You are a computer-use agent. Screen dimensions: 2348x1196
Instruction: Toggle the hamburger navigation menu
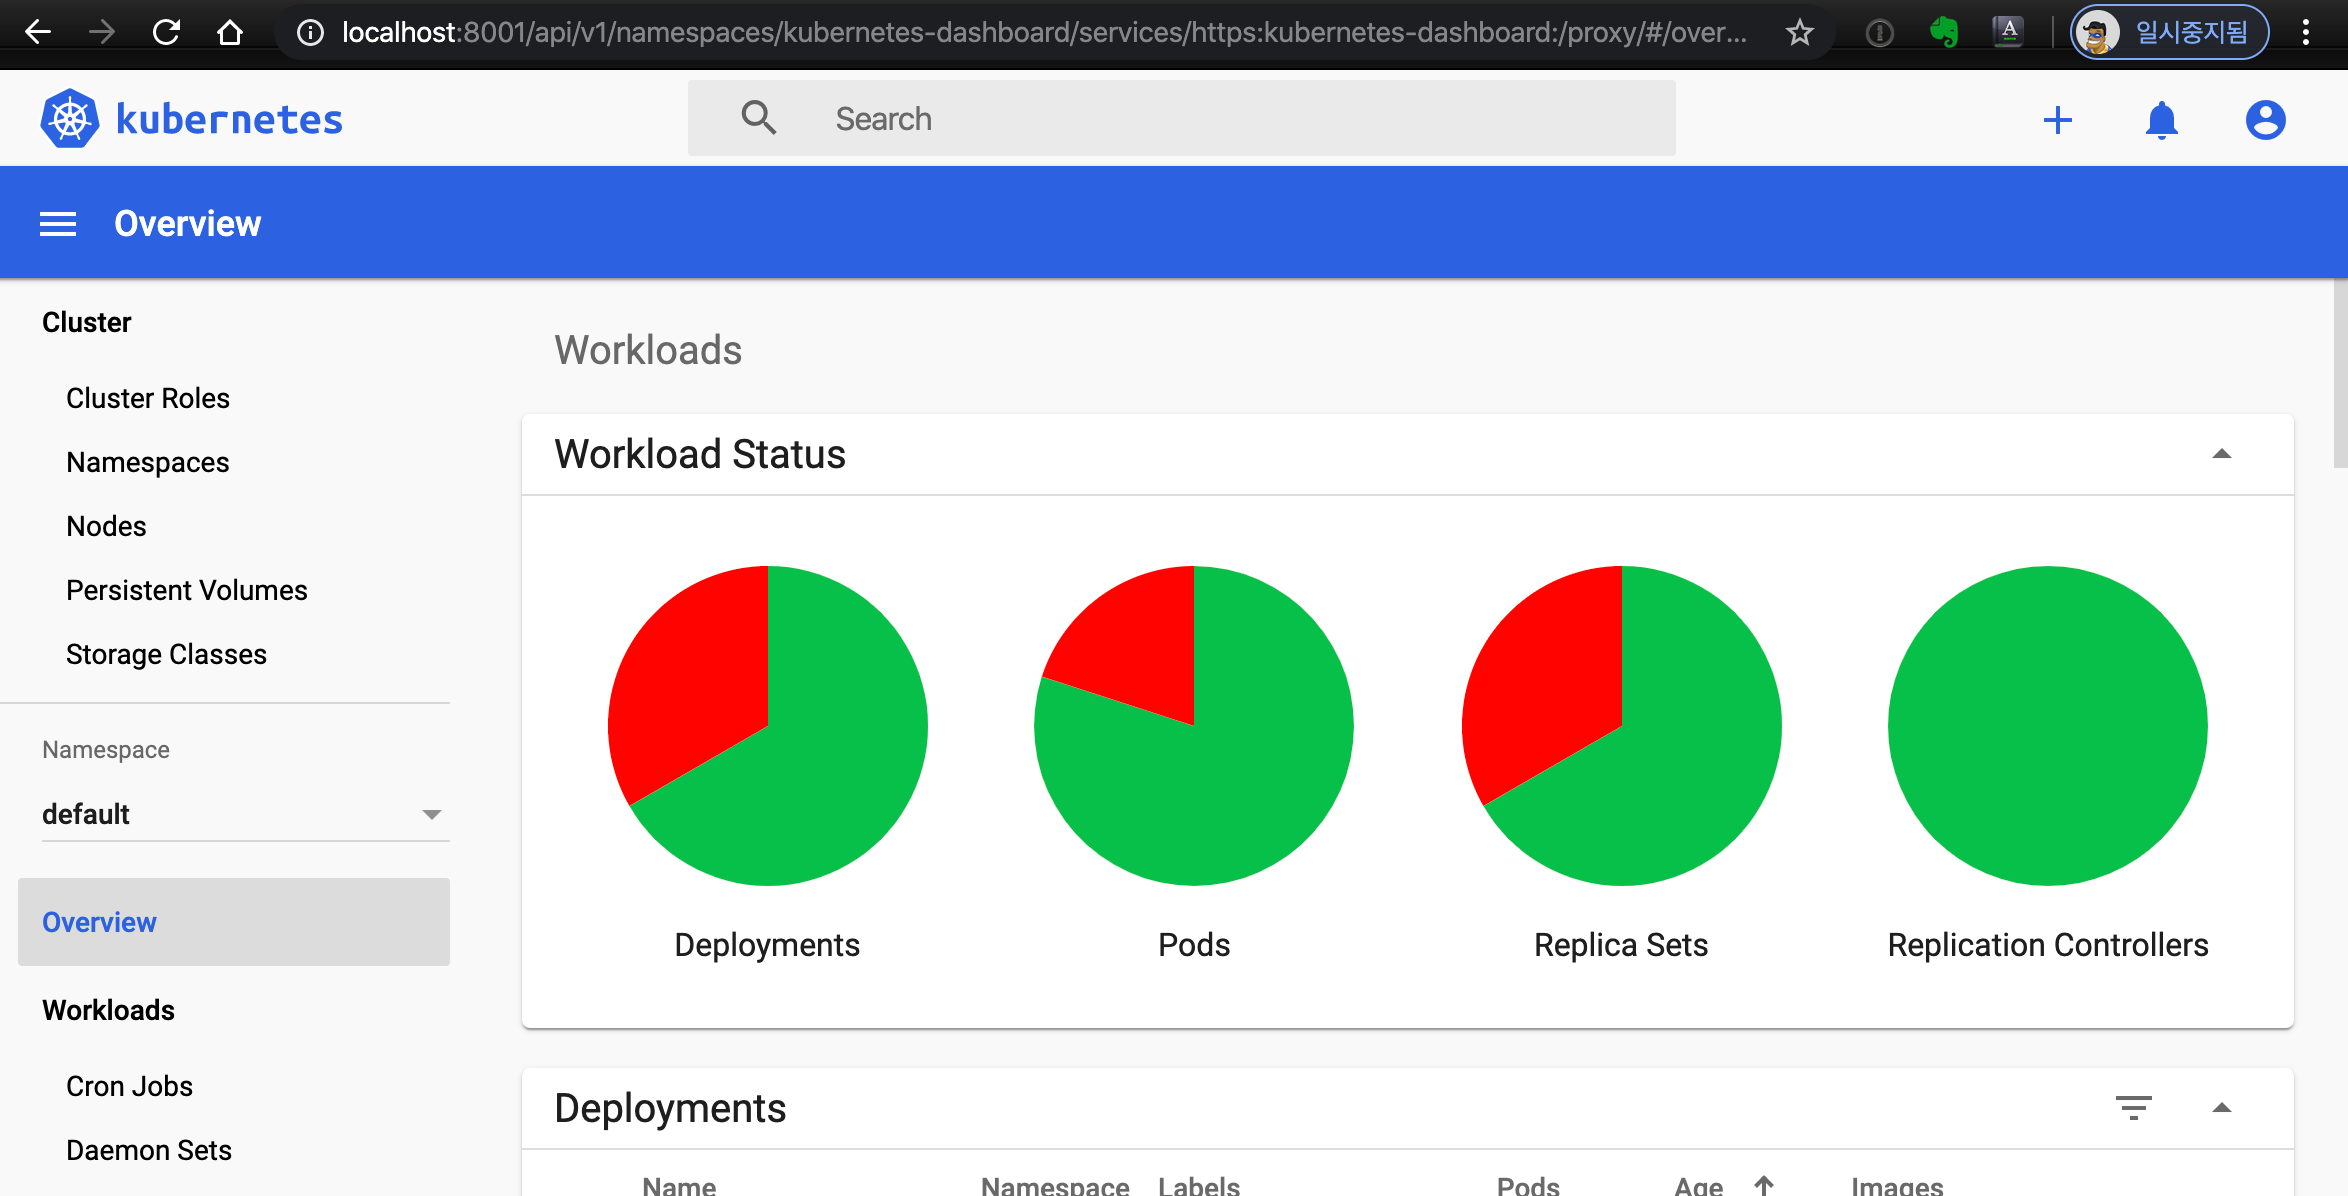pyautogui.click(x=58, y=224)
